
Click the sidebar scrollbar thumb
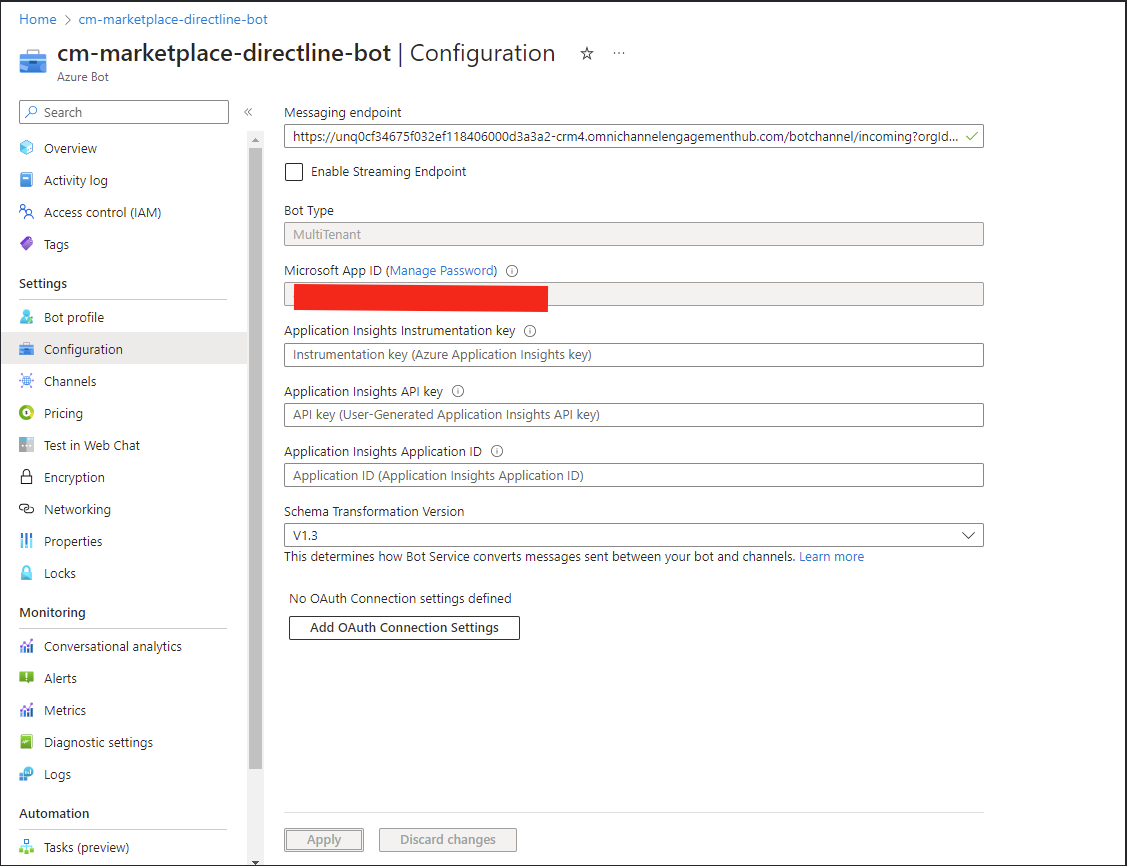click(255, 458)
